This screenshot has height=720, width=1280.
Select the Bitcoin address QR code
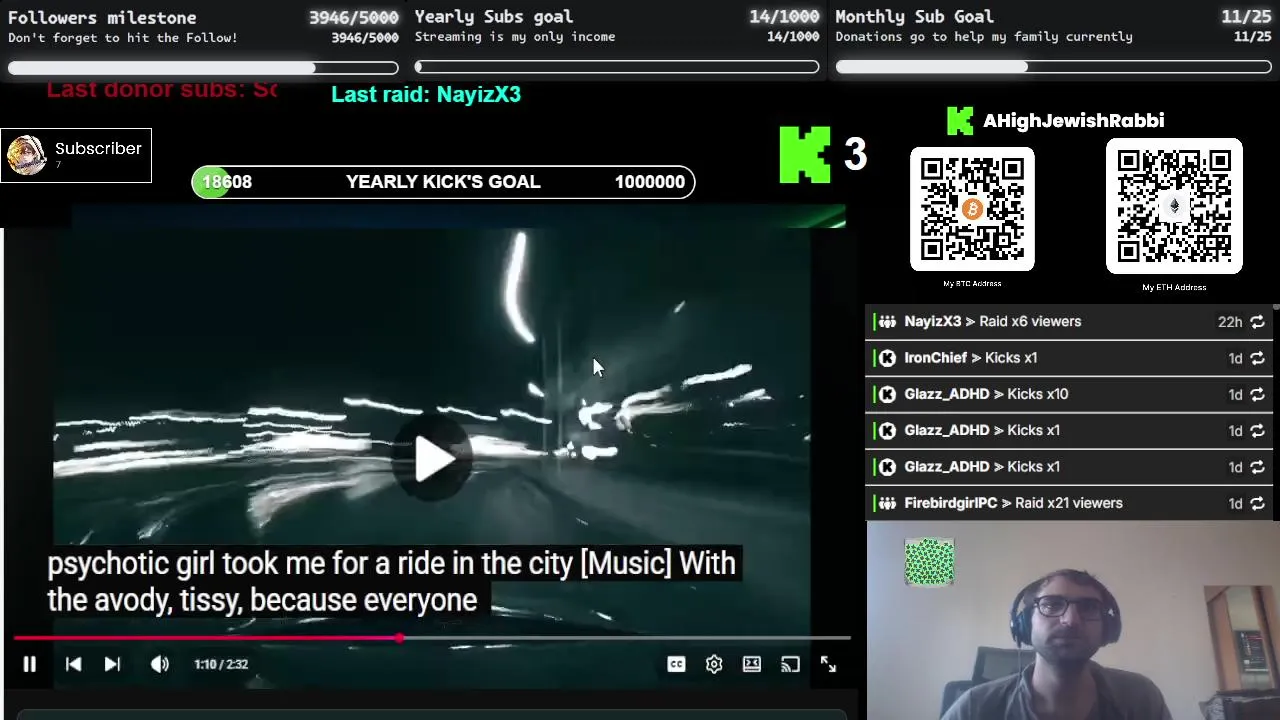pos(972,209)
